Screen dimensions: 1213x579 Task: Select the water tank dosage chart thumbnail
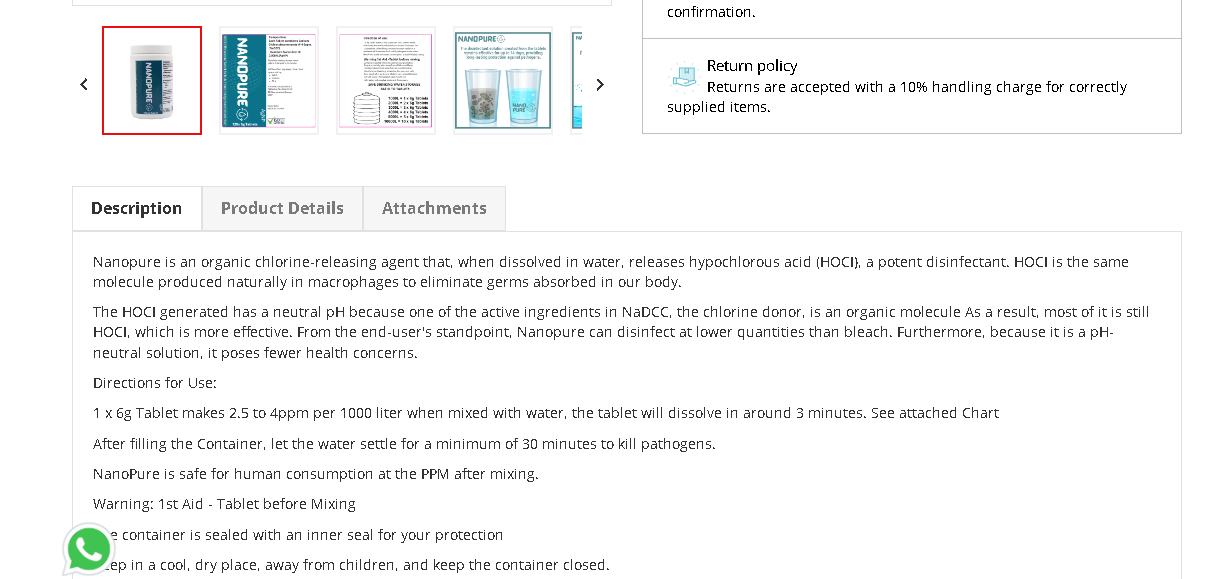pyautogui.click(x=386, y=80)
